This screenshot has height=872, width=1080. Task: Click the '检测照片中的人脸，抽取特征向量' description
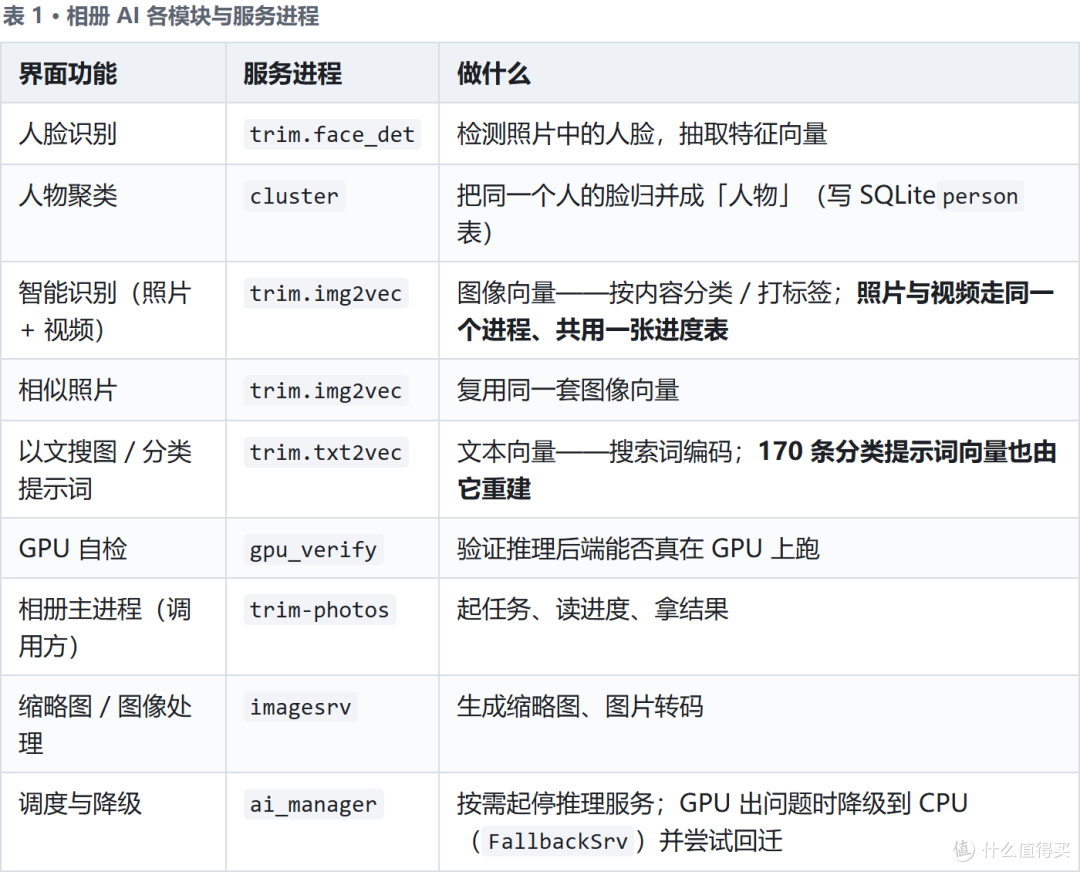pyautogui.click(x=642, y=134)
